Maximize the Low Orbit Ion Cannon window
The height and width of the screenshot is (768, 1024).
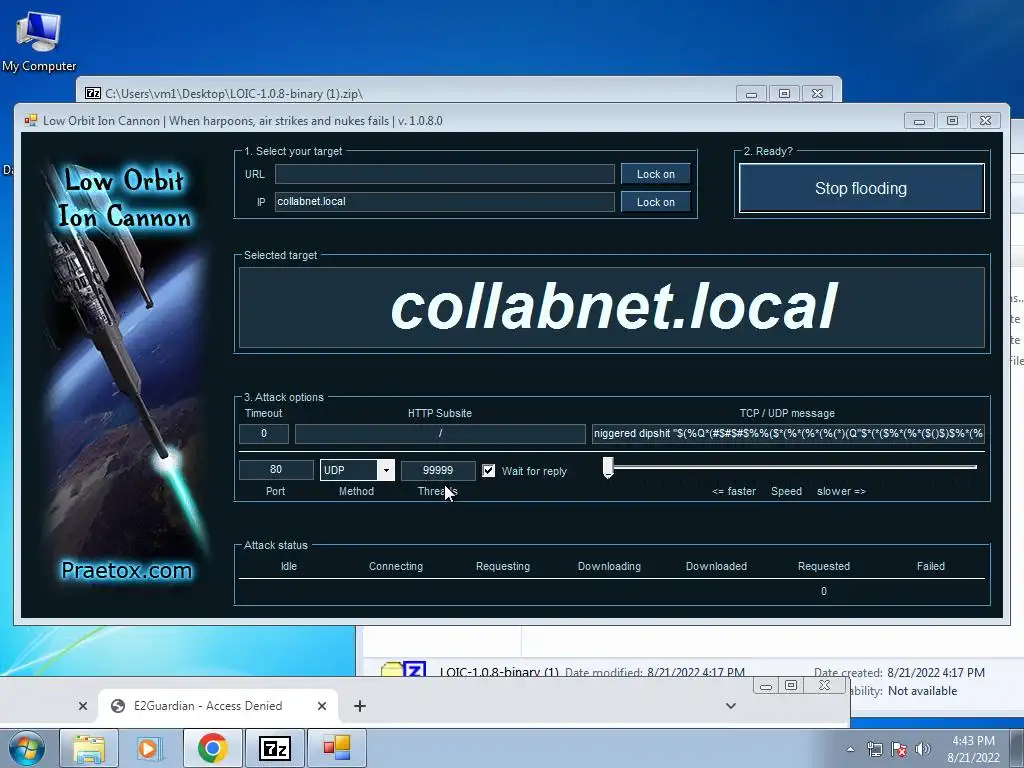click(x=952, y=121)
